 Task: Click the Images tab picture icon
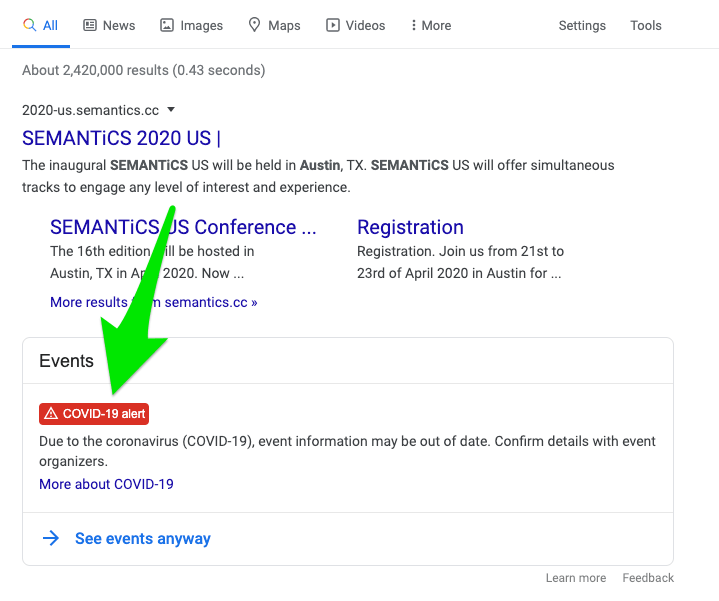[167, 25]
